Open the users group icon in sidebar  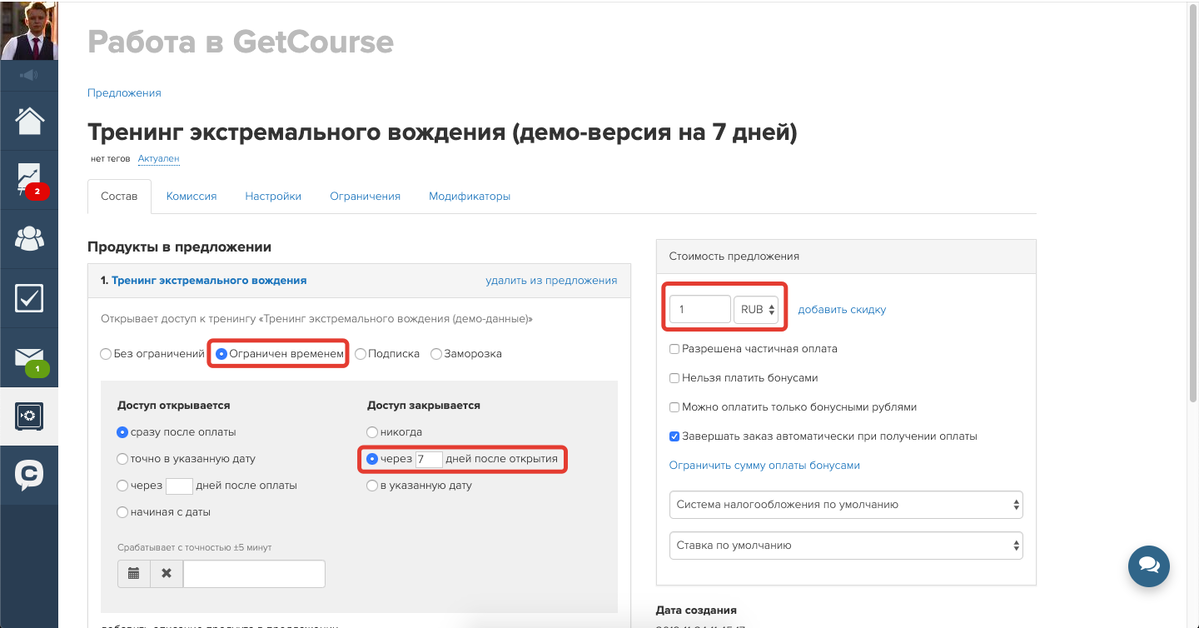[x=29, y=238]
